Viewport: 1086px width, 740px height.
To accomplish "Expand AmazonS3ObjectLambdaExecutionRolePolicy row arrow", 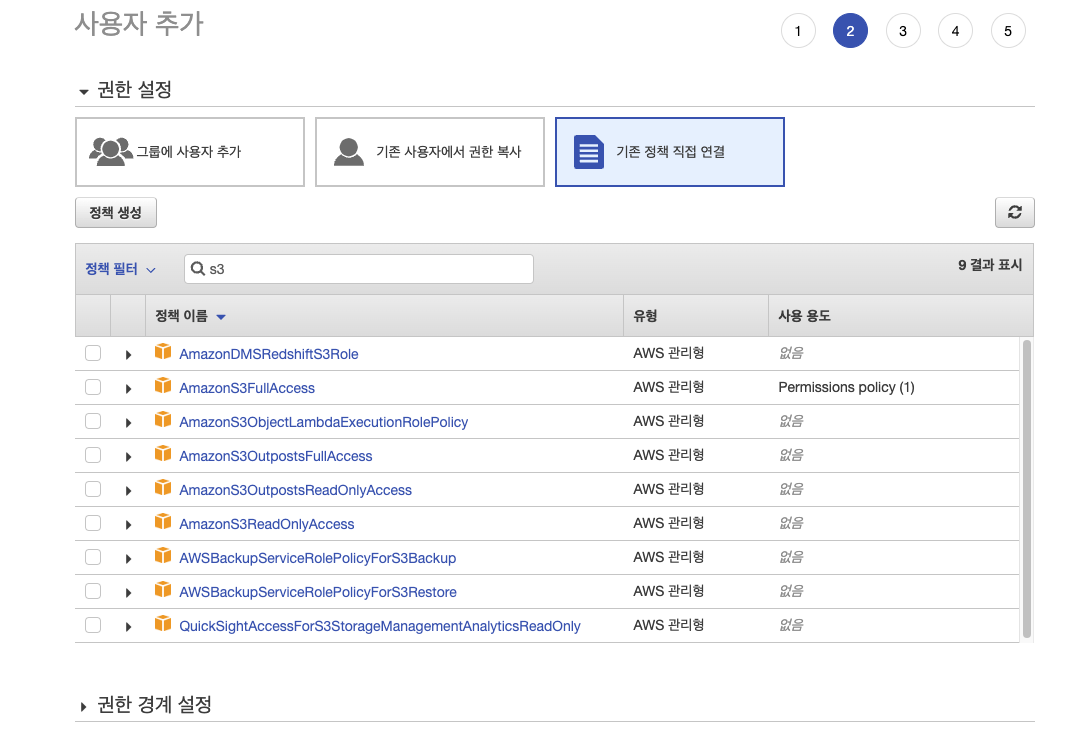I will point(128,423).
